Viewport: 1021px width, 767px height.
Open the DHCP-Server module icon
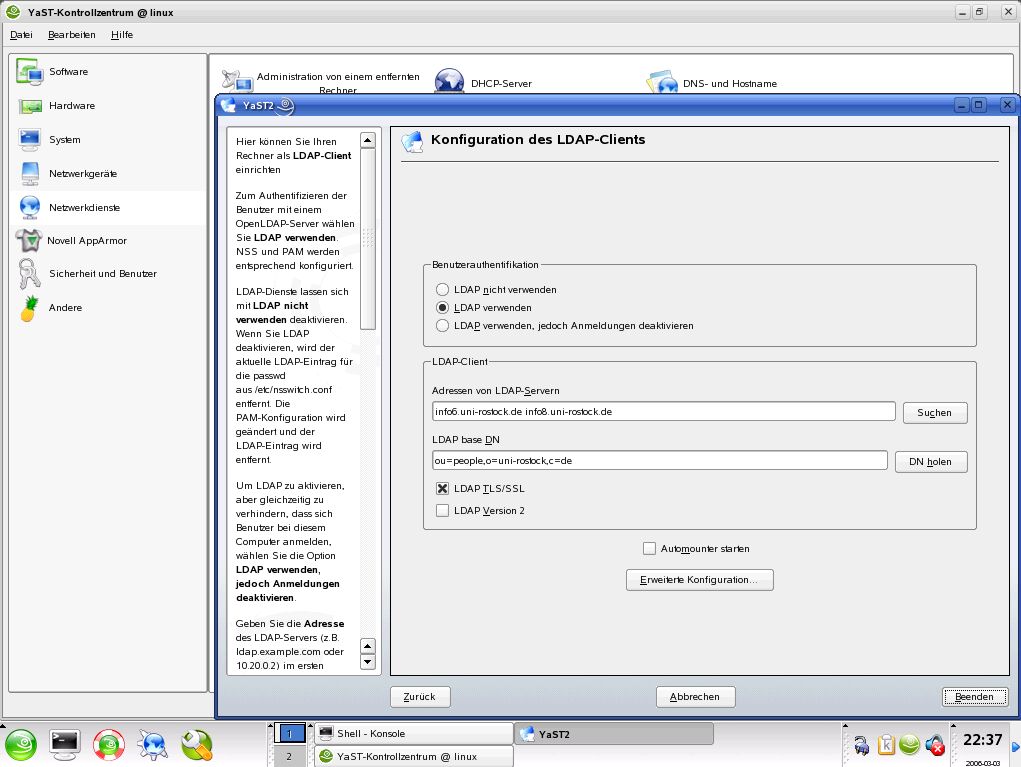pos(449,82)
